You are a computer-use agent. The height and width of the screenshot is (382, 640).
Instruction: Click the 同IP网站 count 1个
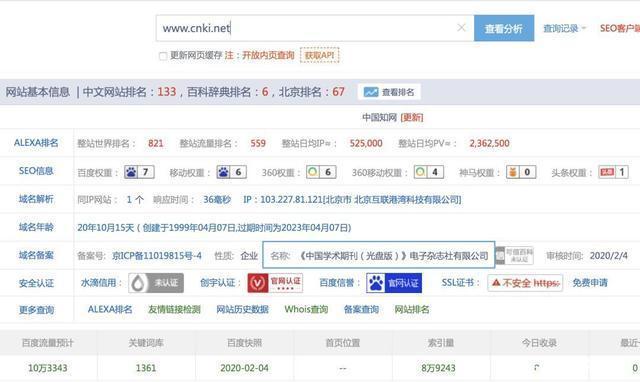click(135, 200)
